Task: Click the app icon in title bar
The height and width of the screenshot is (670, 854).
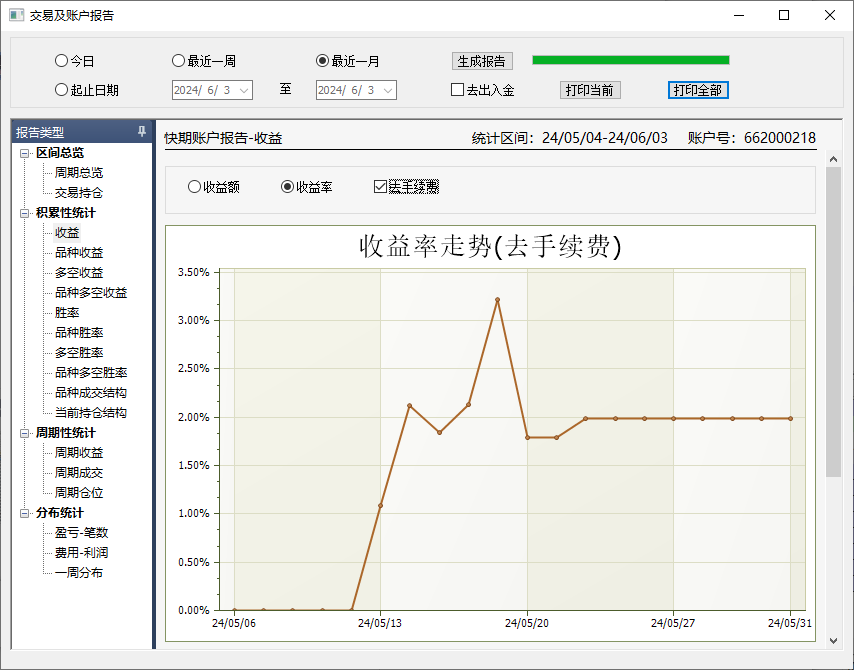Action: 16,15
